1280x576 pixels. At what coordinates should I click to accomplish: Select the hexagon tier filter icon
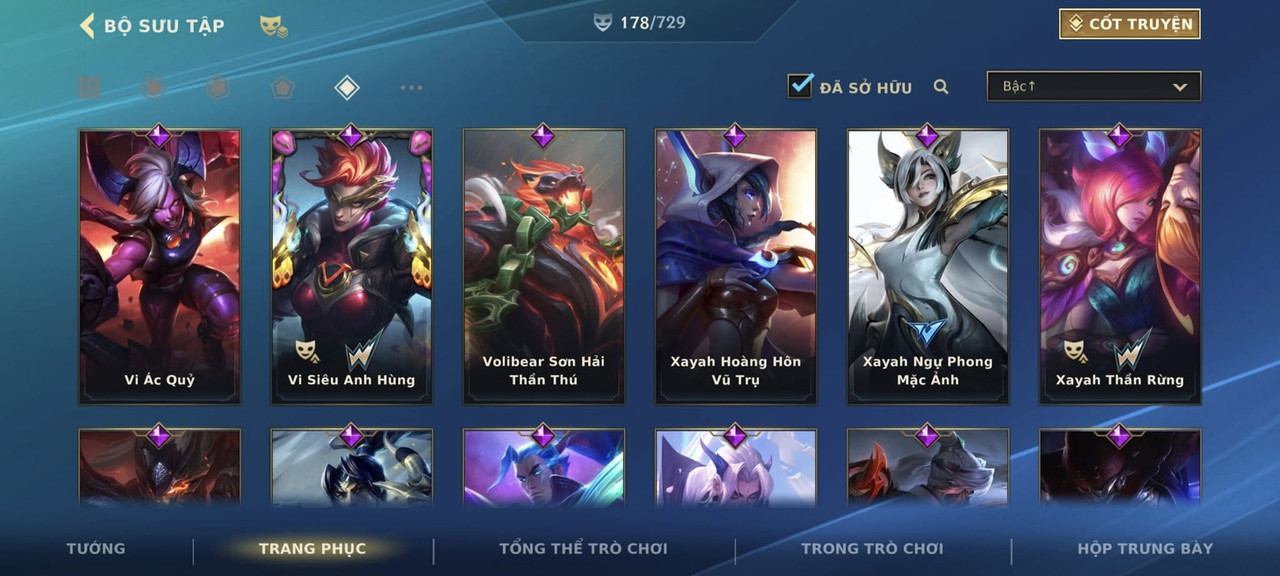217,88
